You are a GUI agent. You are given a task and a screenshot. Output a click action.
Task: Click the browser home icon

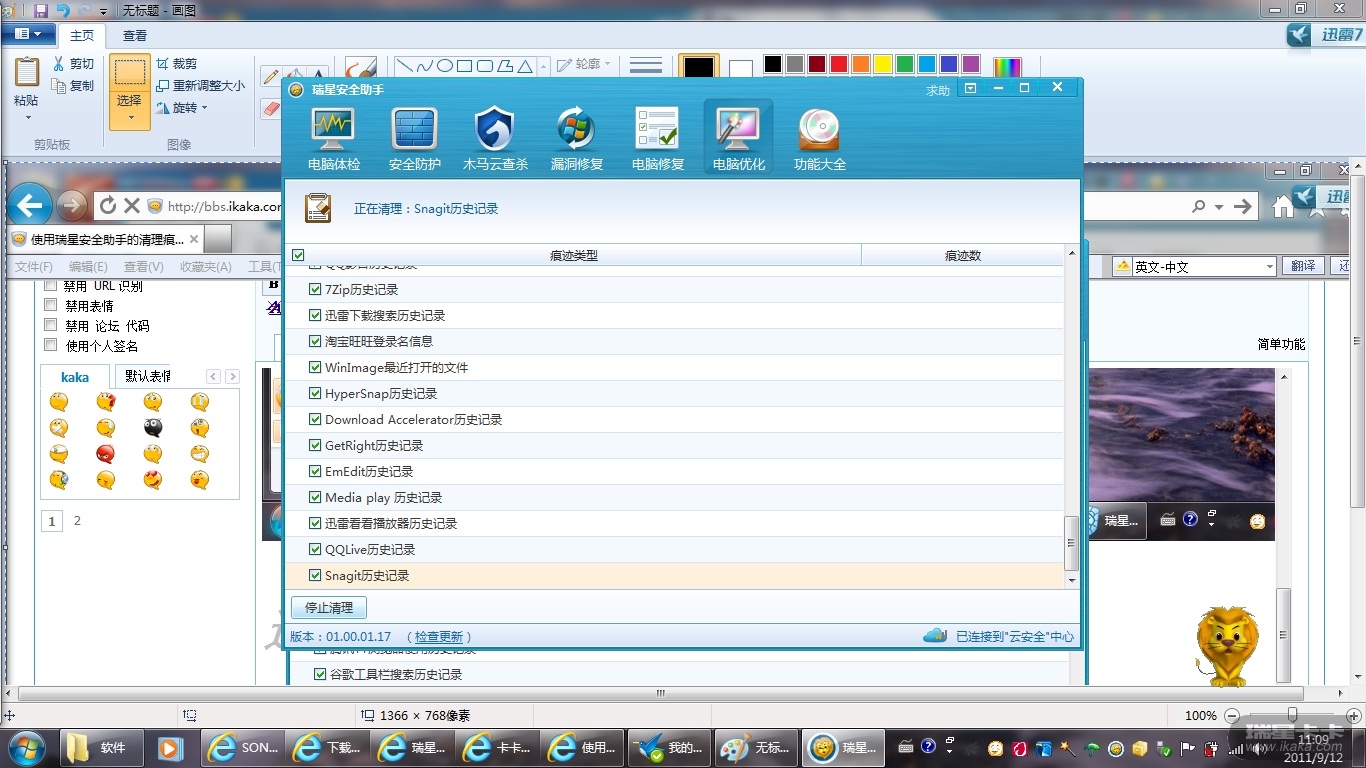1283,206
